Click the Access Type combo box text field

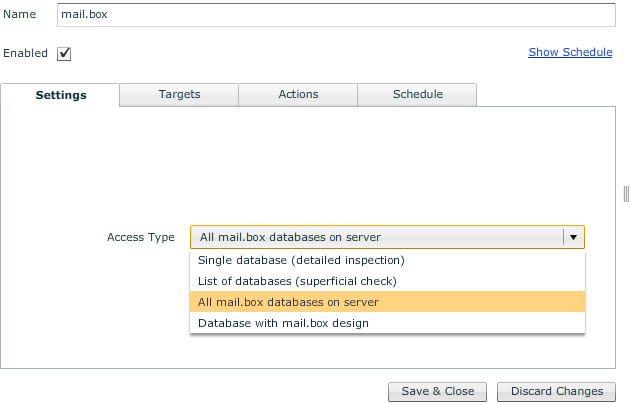pyautogui.click(x=375, y=237)
